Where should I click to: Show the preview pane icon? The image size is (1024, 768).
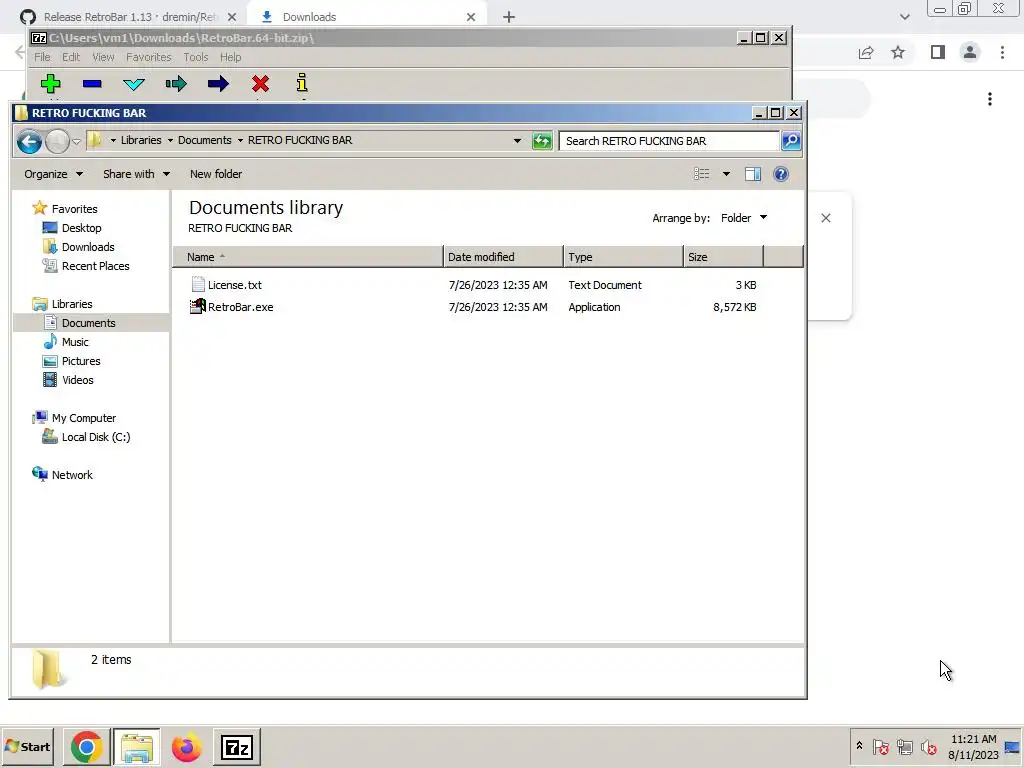753,174
